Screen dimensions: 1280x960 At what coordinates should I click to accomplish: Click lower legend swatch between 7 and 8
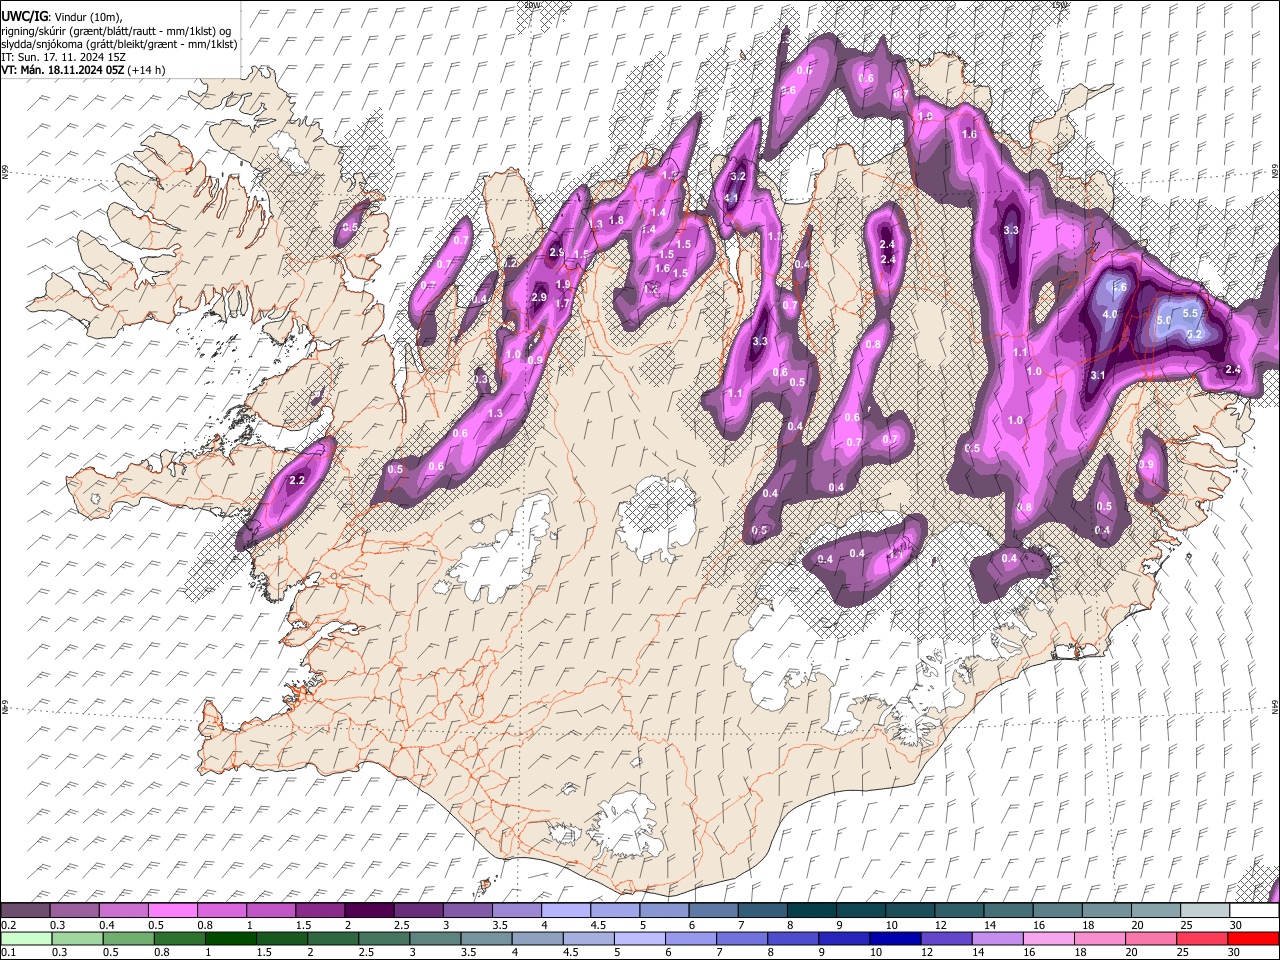pos(741,938)
